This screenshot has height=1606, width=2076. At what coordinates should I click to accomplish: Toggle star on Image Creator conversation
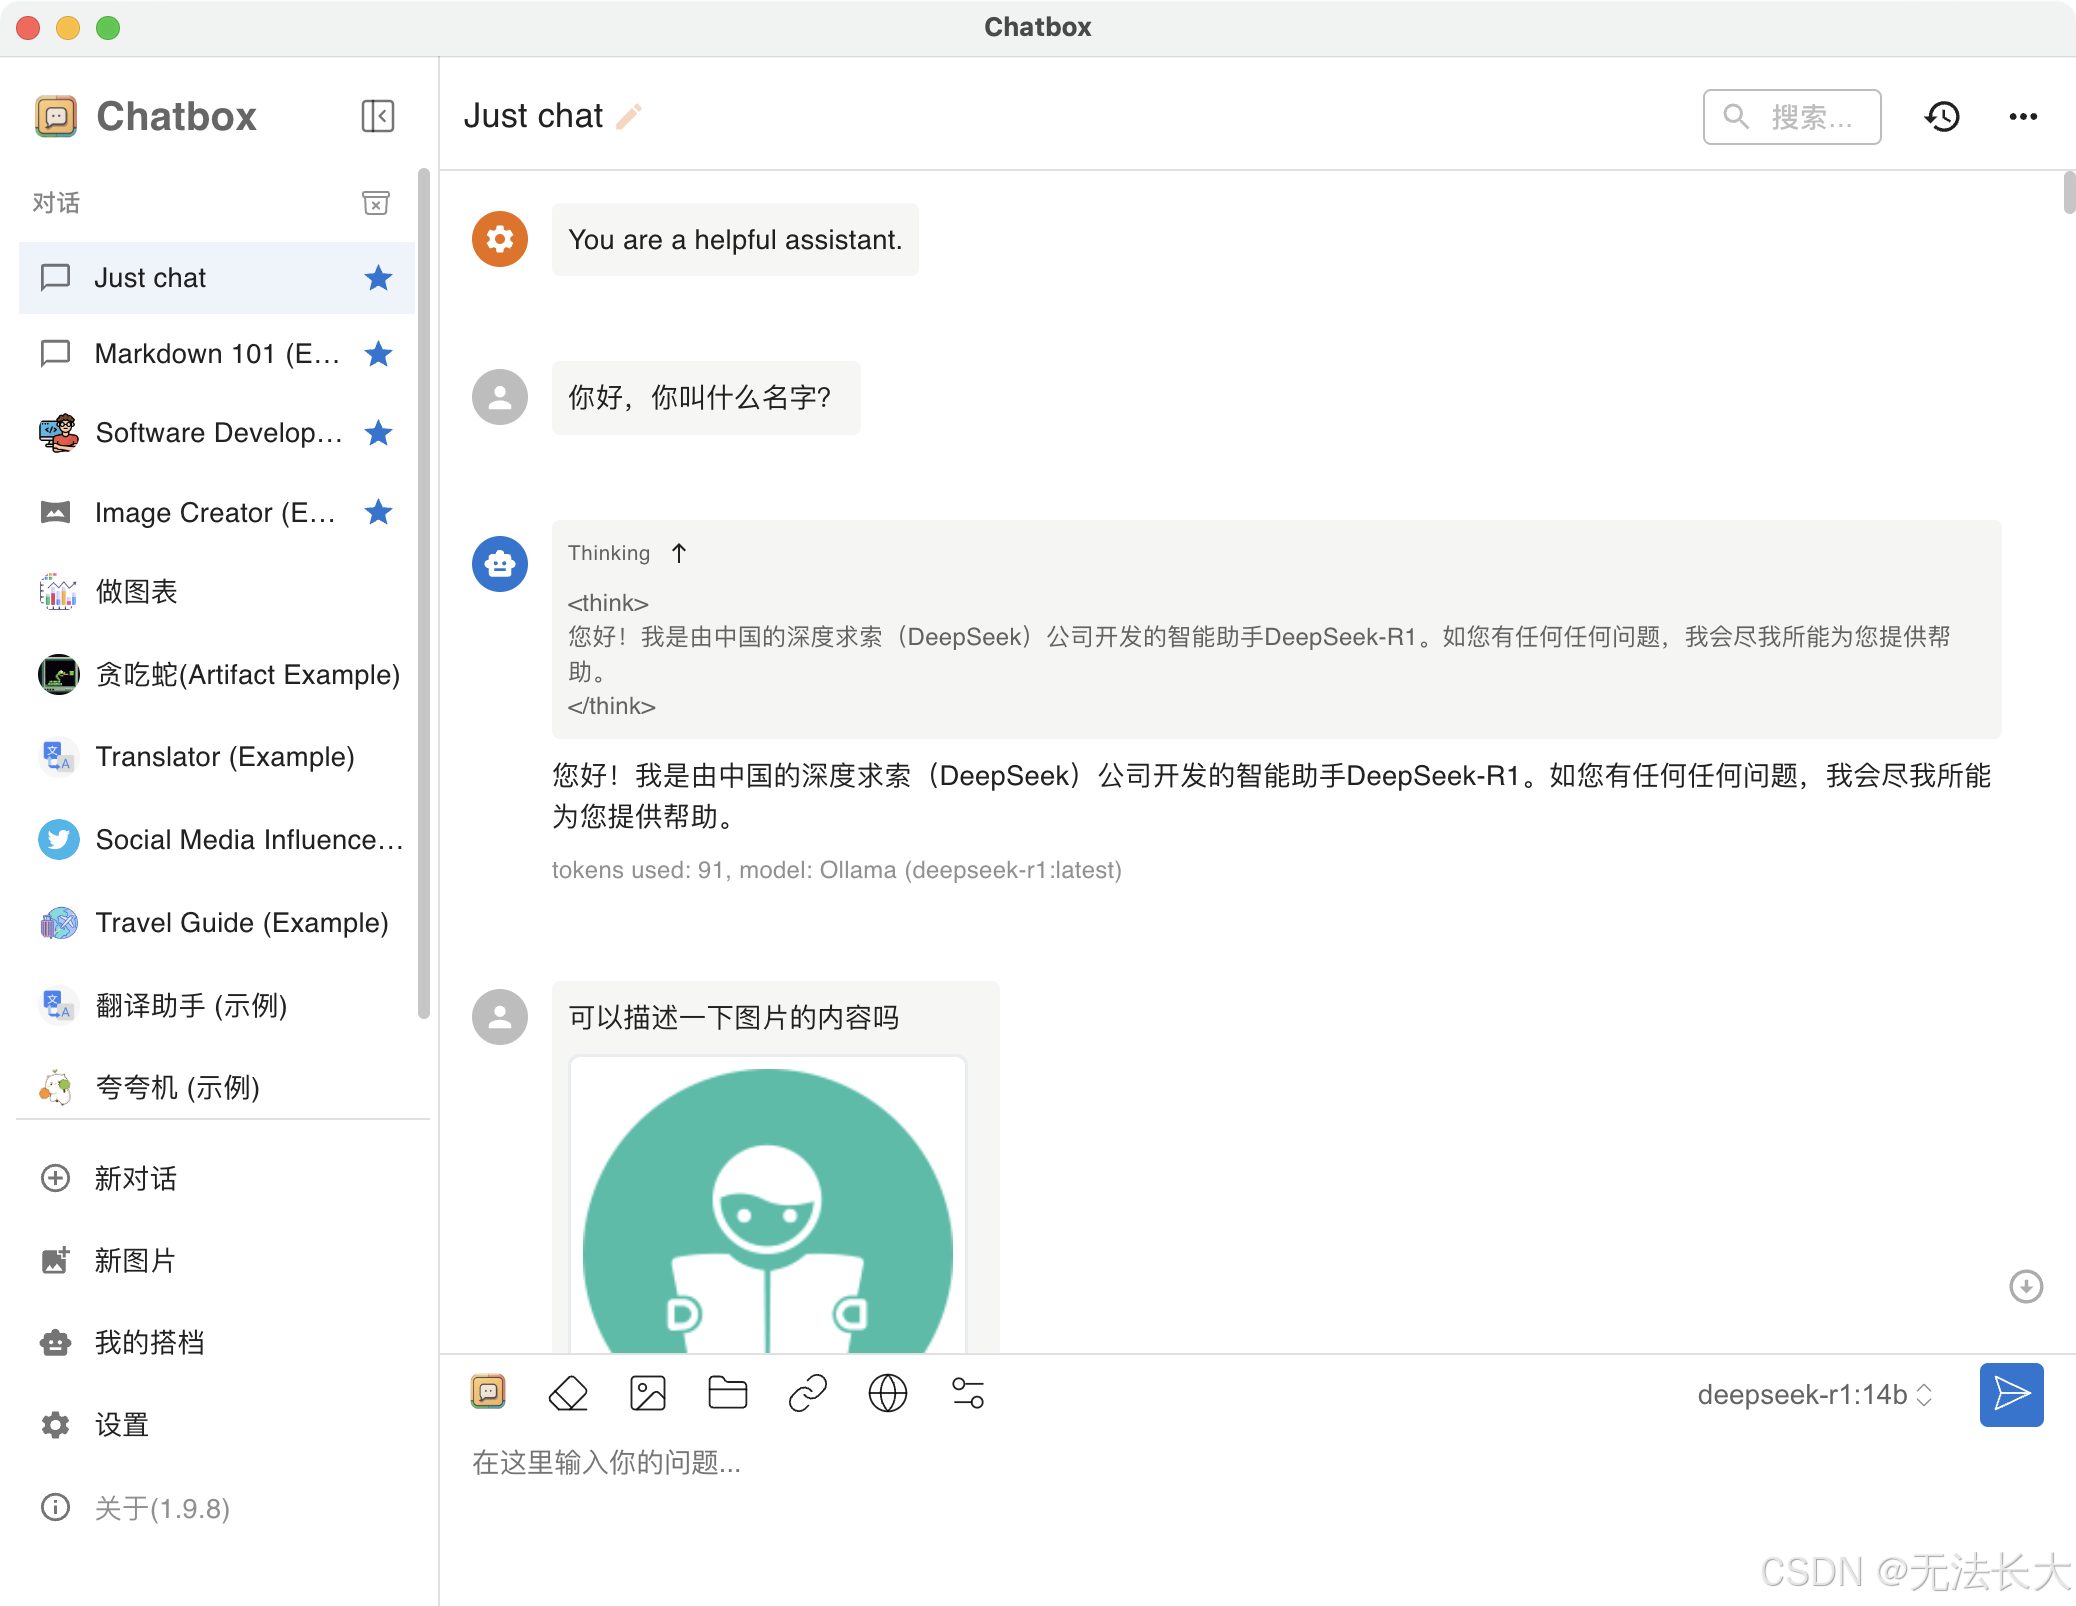pos(378,513)
